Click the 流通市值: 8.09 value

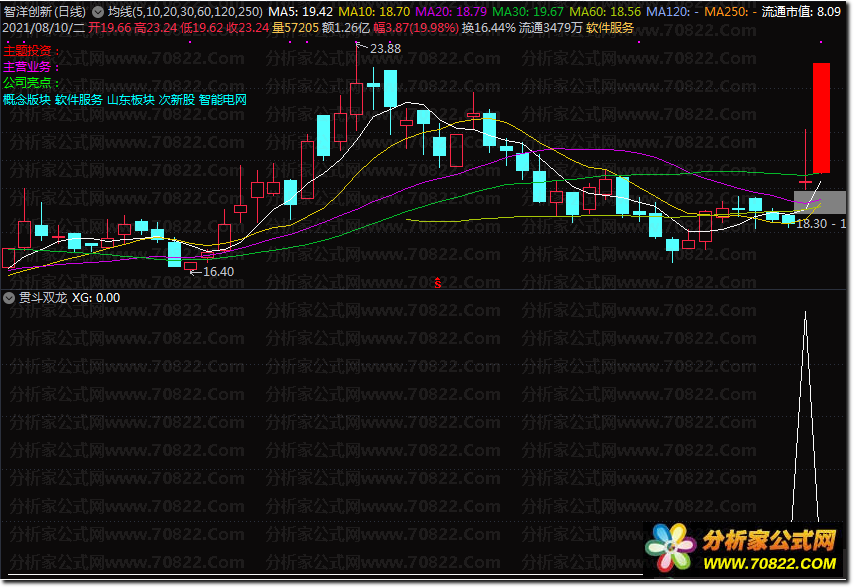[x=801, y=11]
